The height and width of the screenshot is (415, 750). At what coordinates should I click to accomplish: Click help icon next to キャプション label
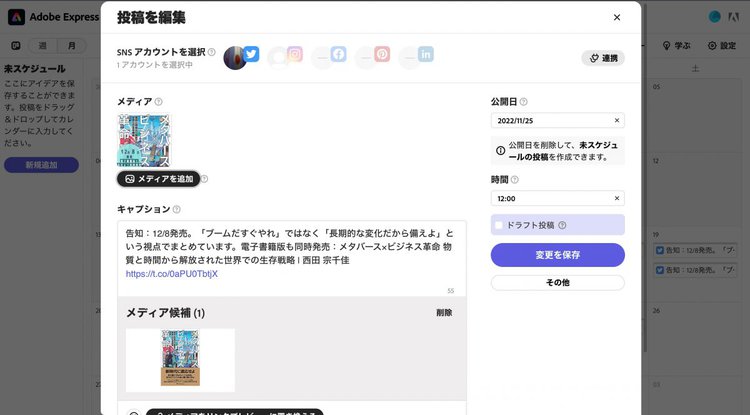pos(177,210)
